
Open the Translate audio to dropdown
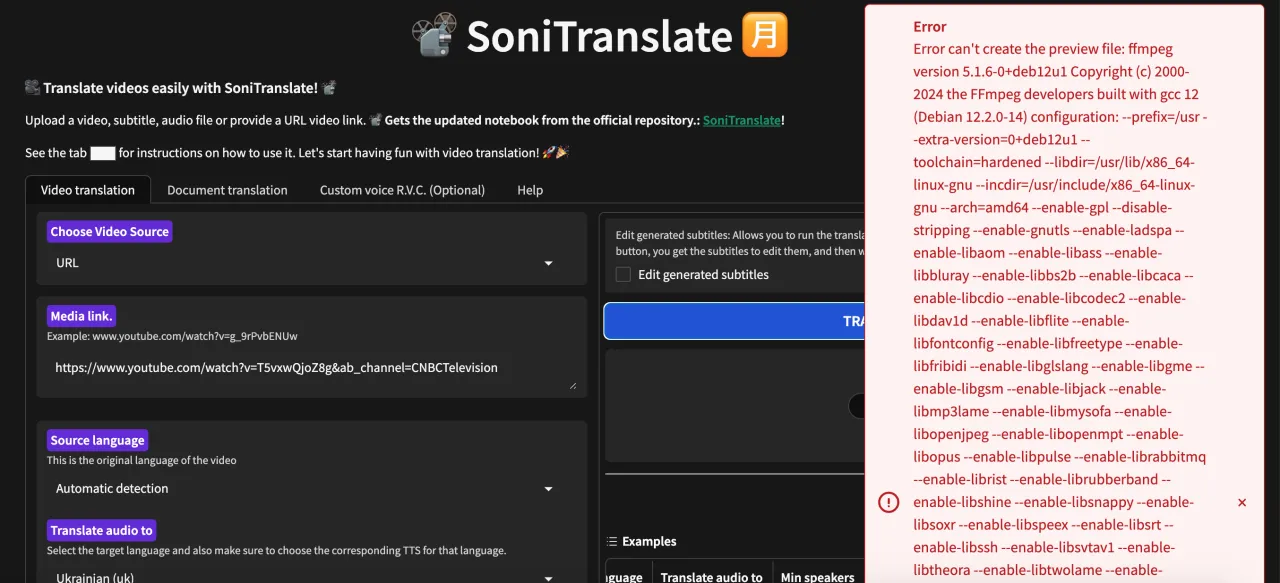(x=548, y=577)
